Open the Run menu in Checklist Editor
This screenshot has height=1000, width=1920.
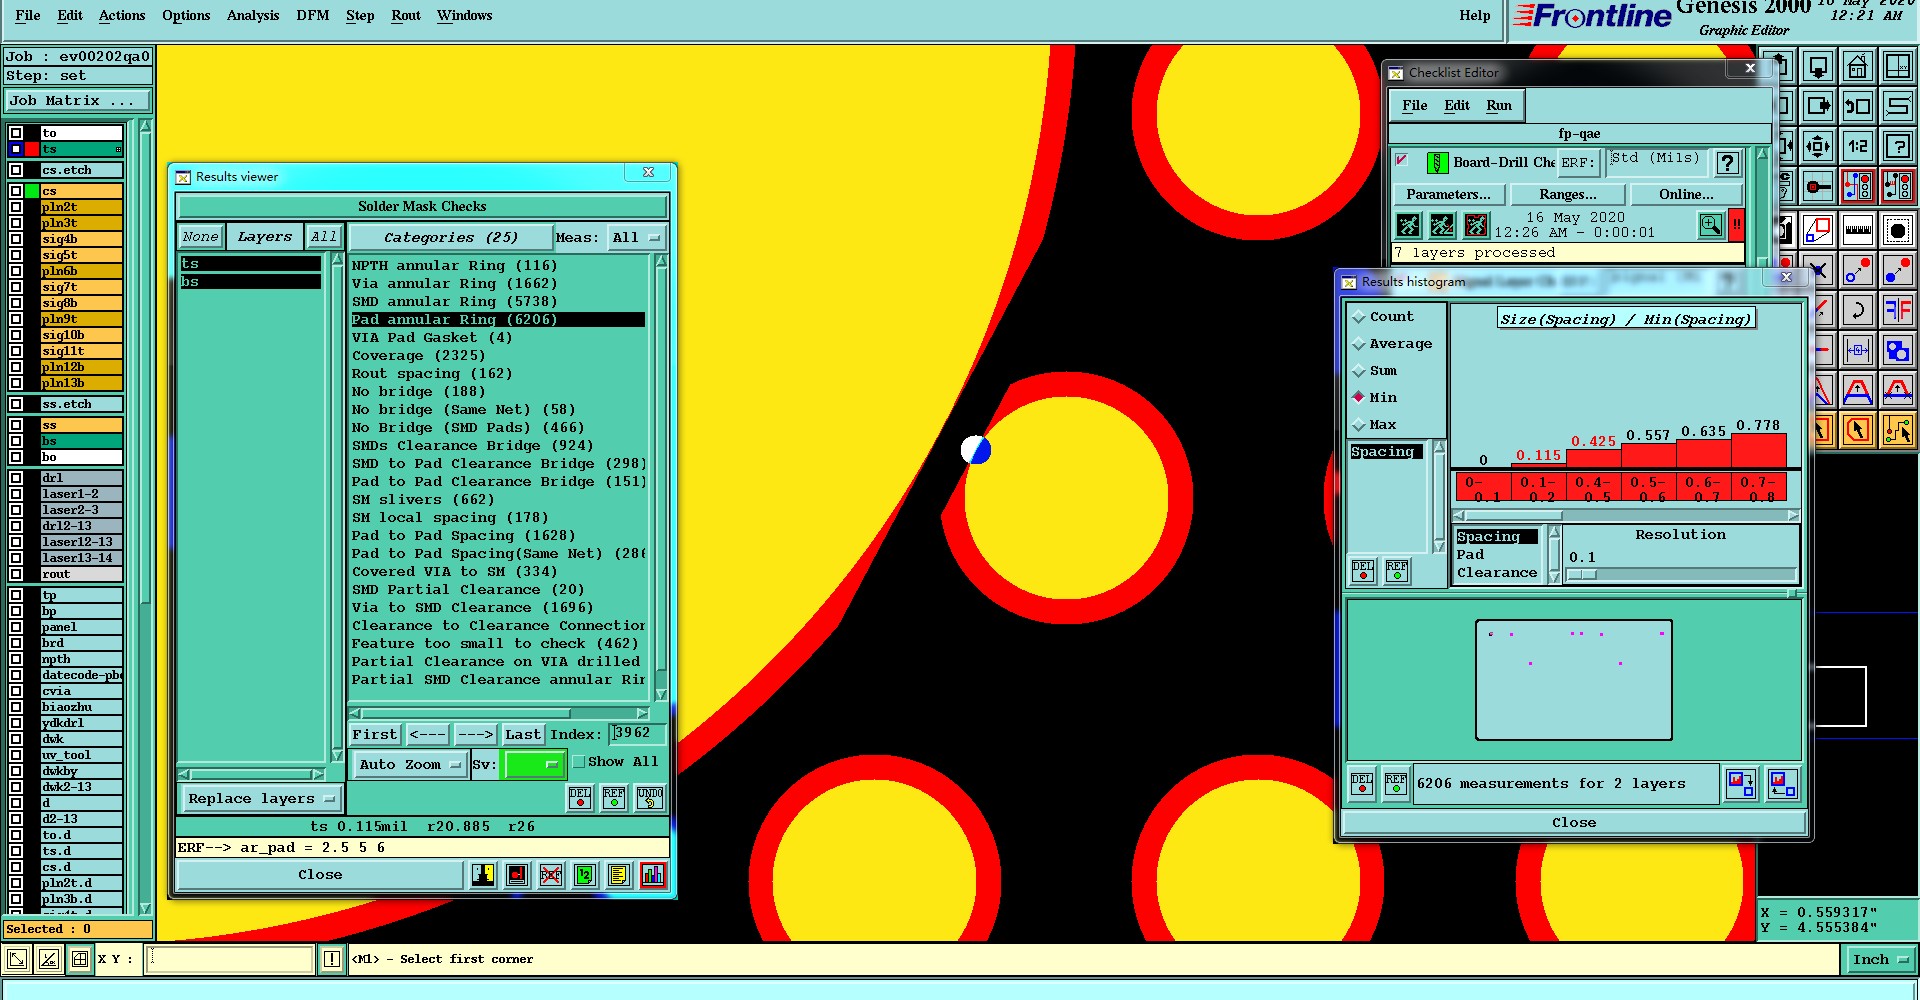1499,105
